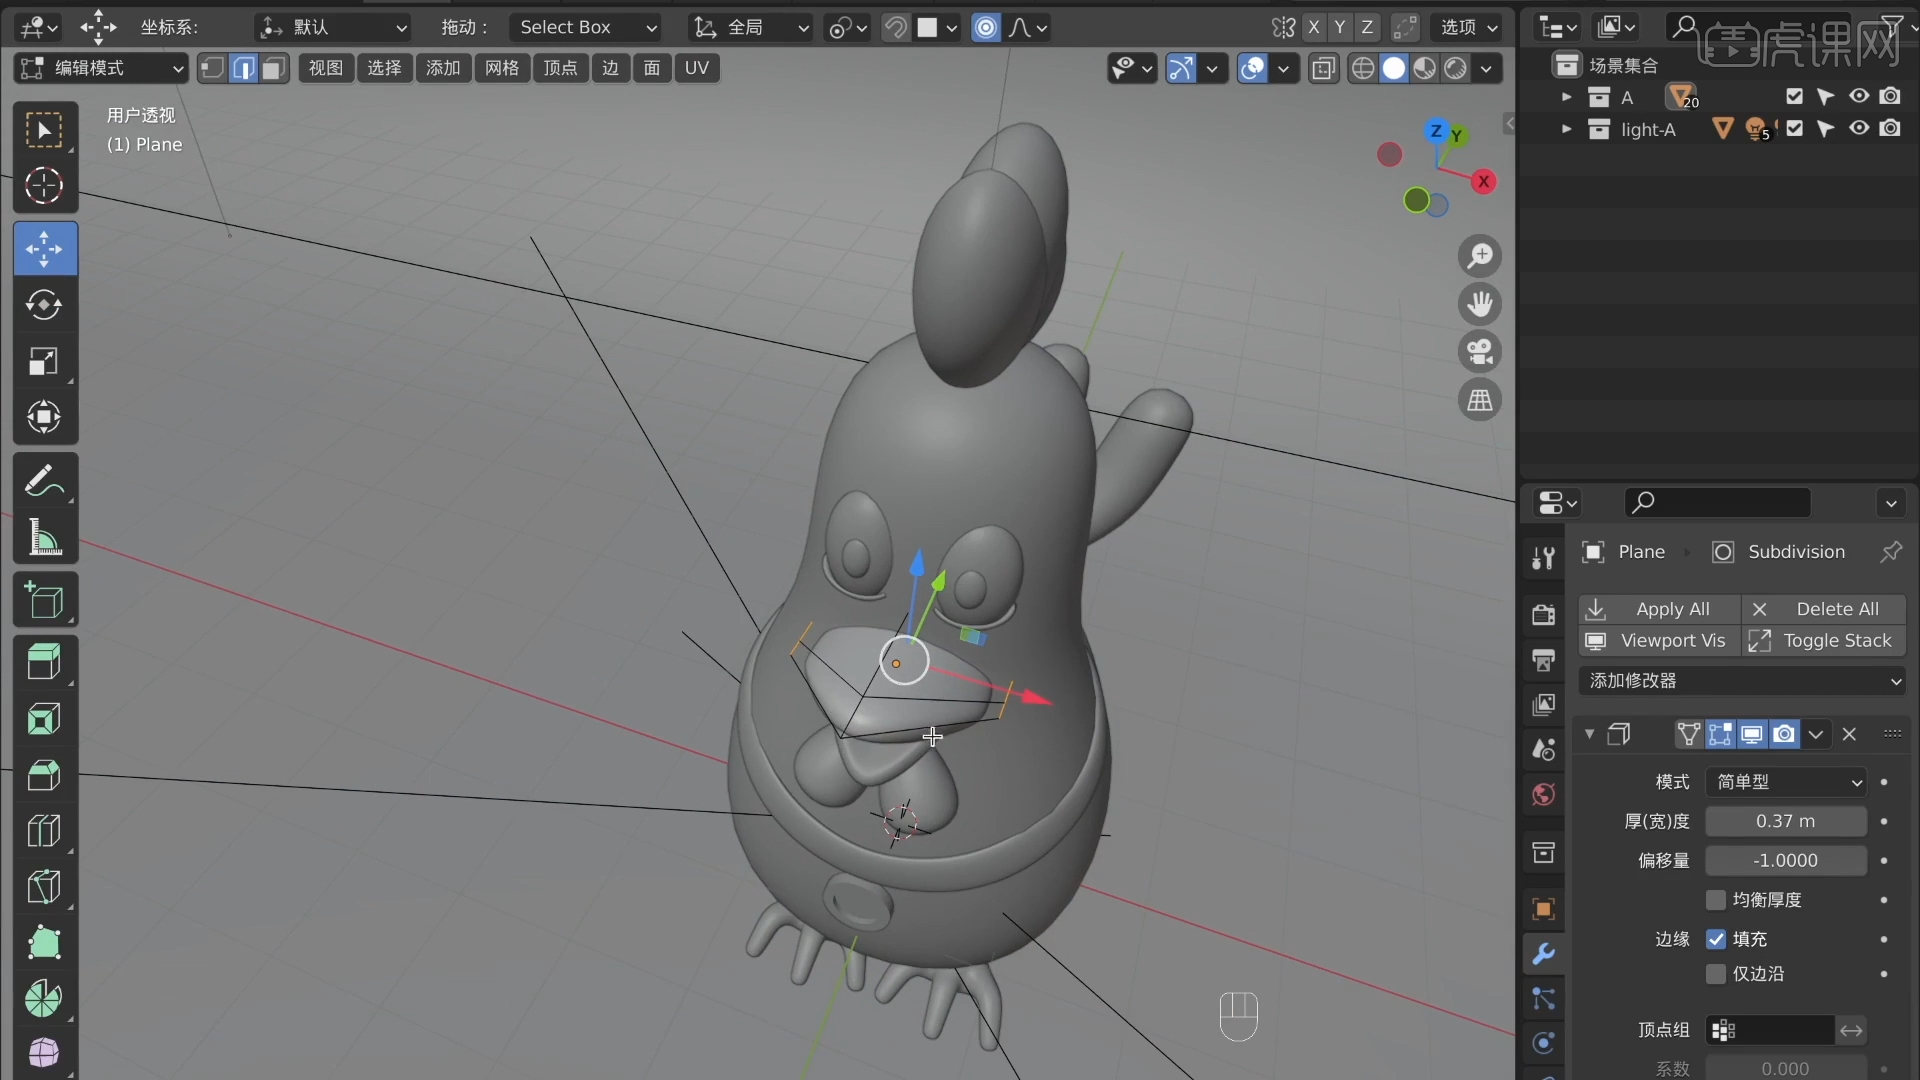Click the Delete All button

click(x=1824, y=609)
